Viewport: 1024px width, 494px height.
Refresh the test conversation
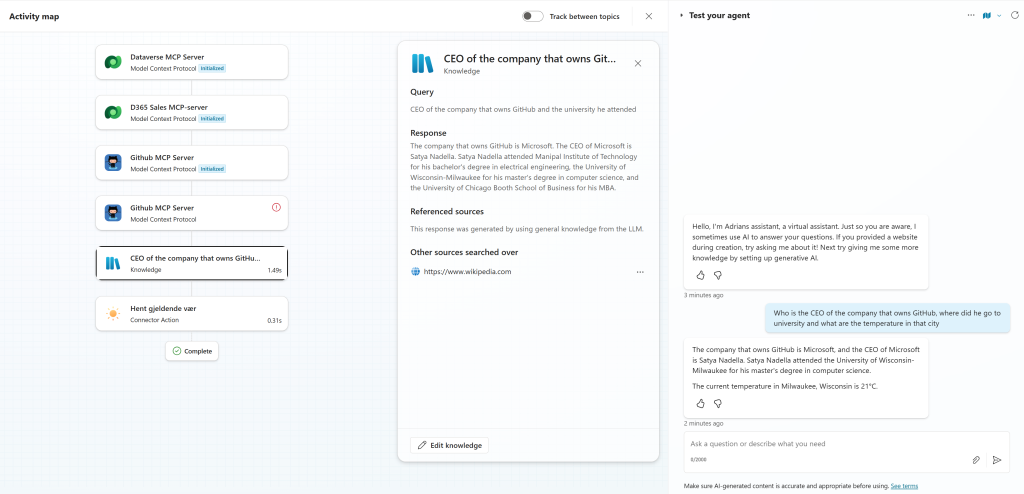point(1013,16)
